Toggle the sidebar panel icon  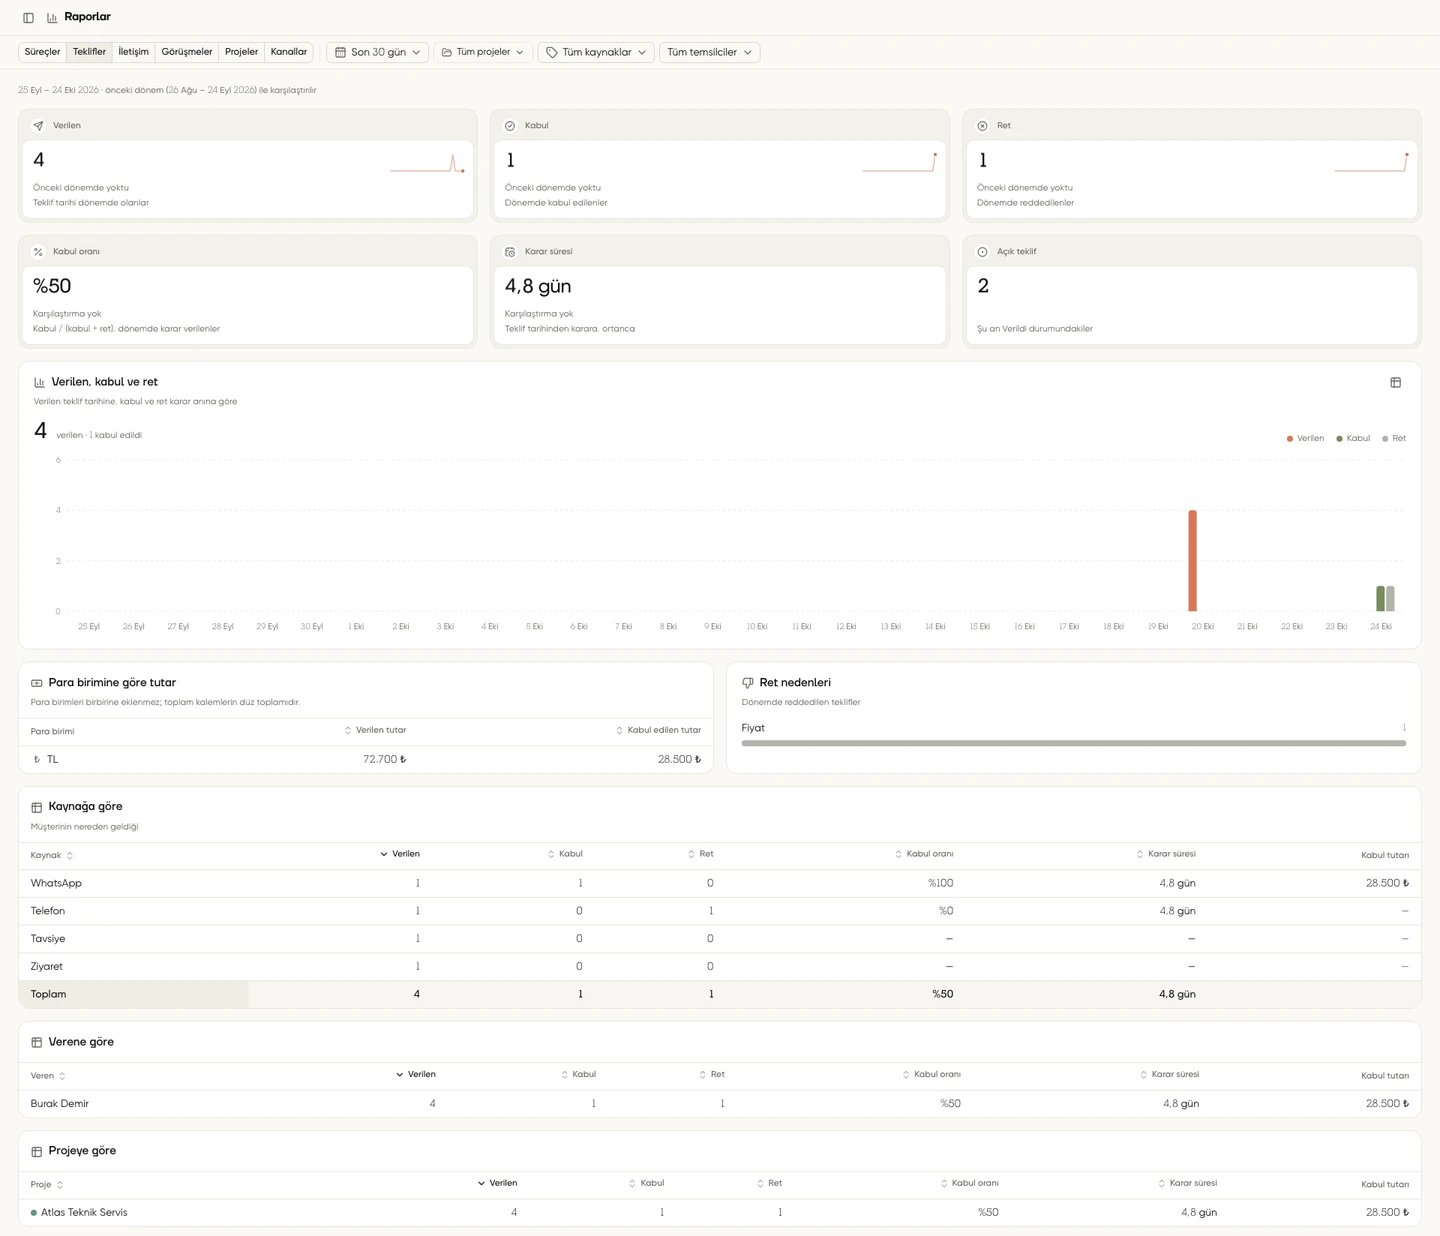28,17
